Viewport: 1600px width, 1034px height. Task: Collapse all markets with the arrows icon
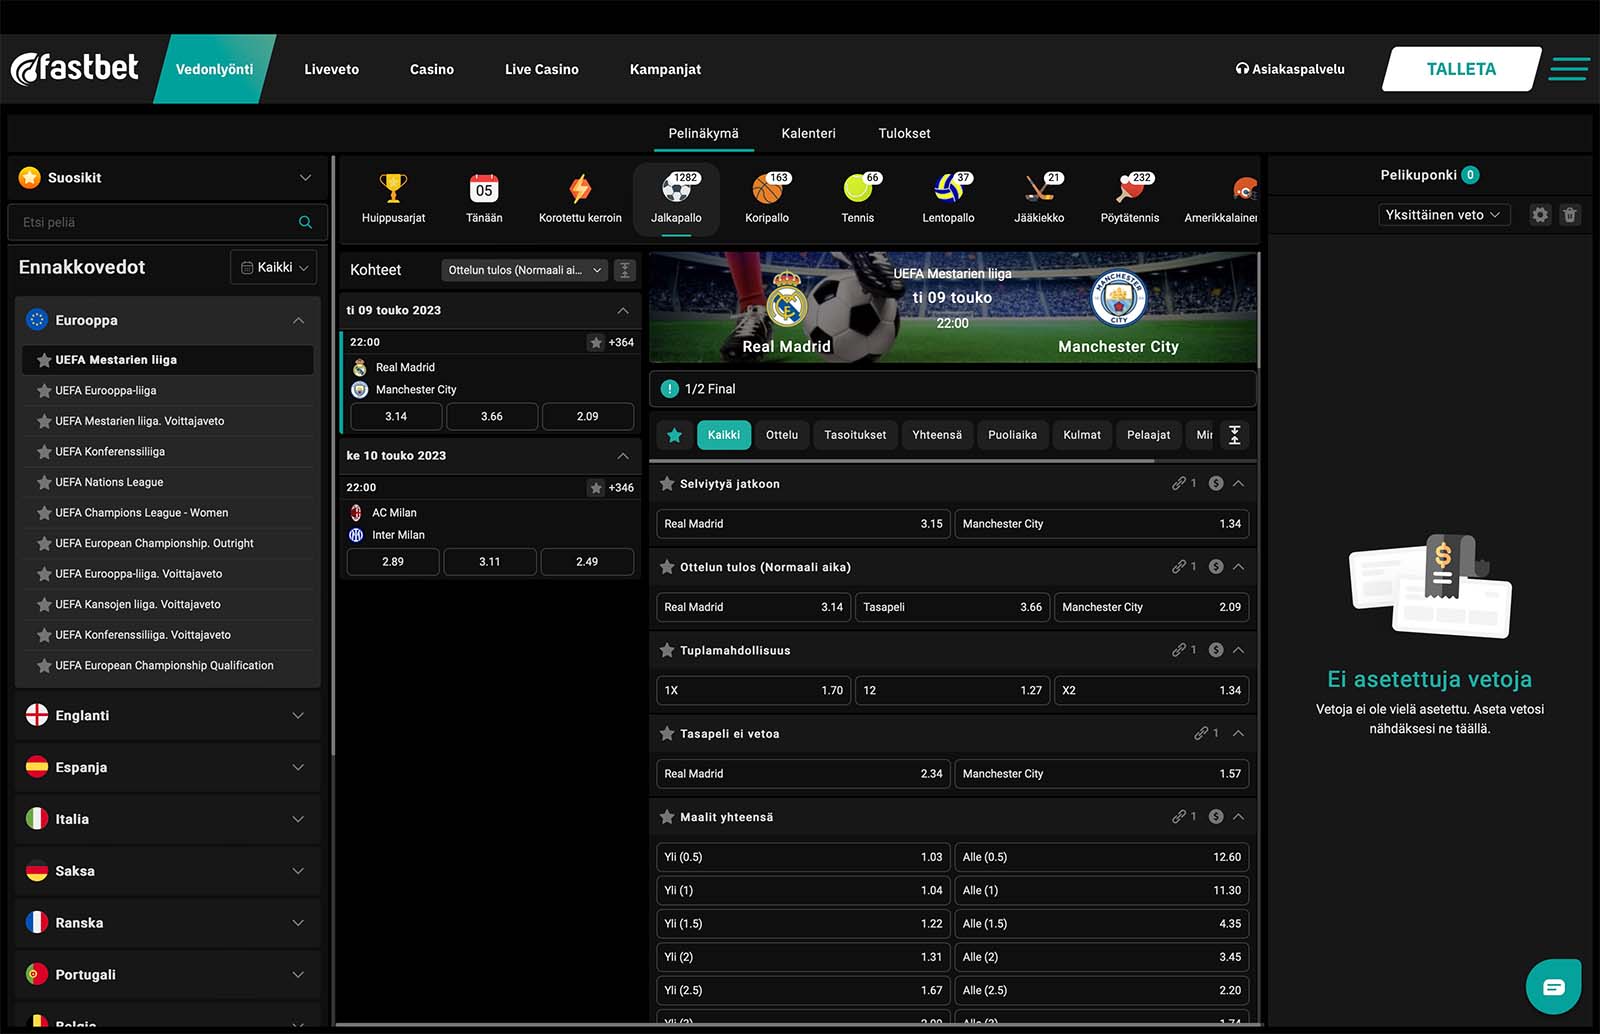[x=1235, y=435]
